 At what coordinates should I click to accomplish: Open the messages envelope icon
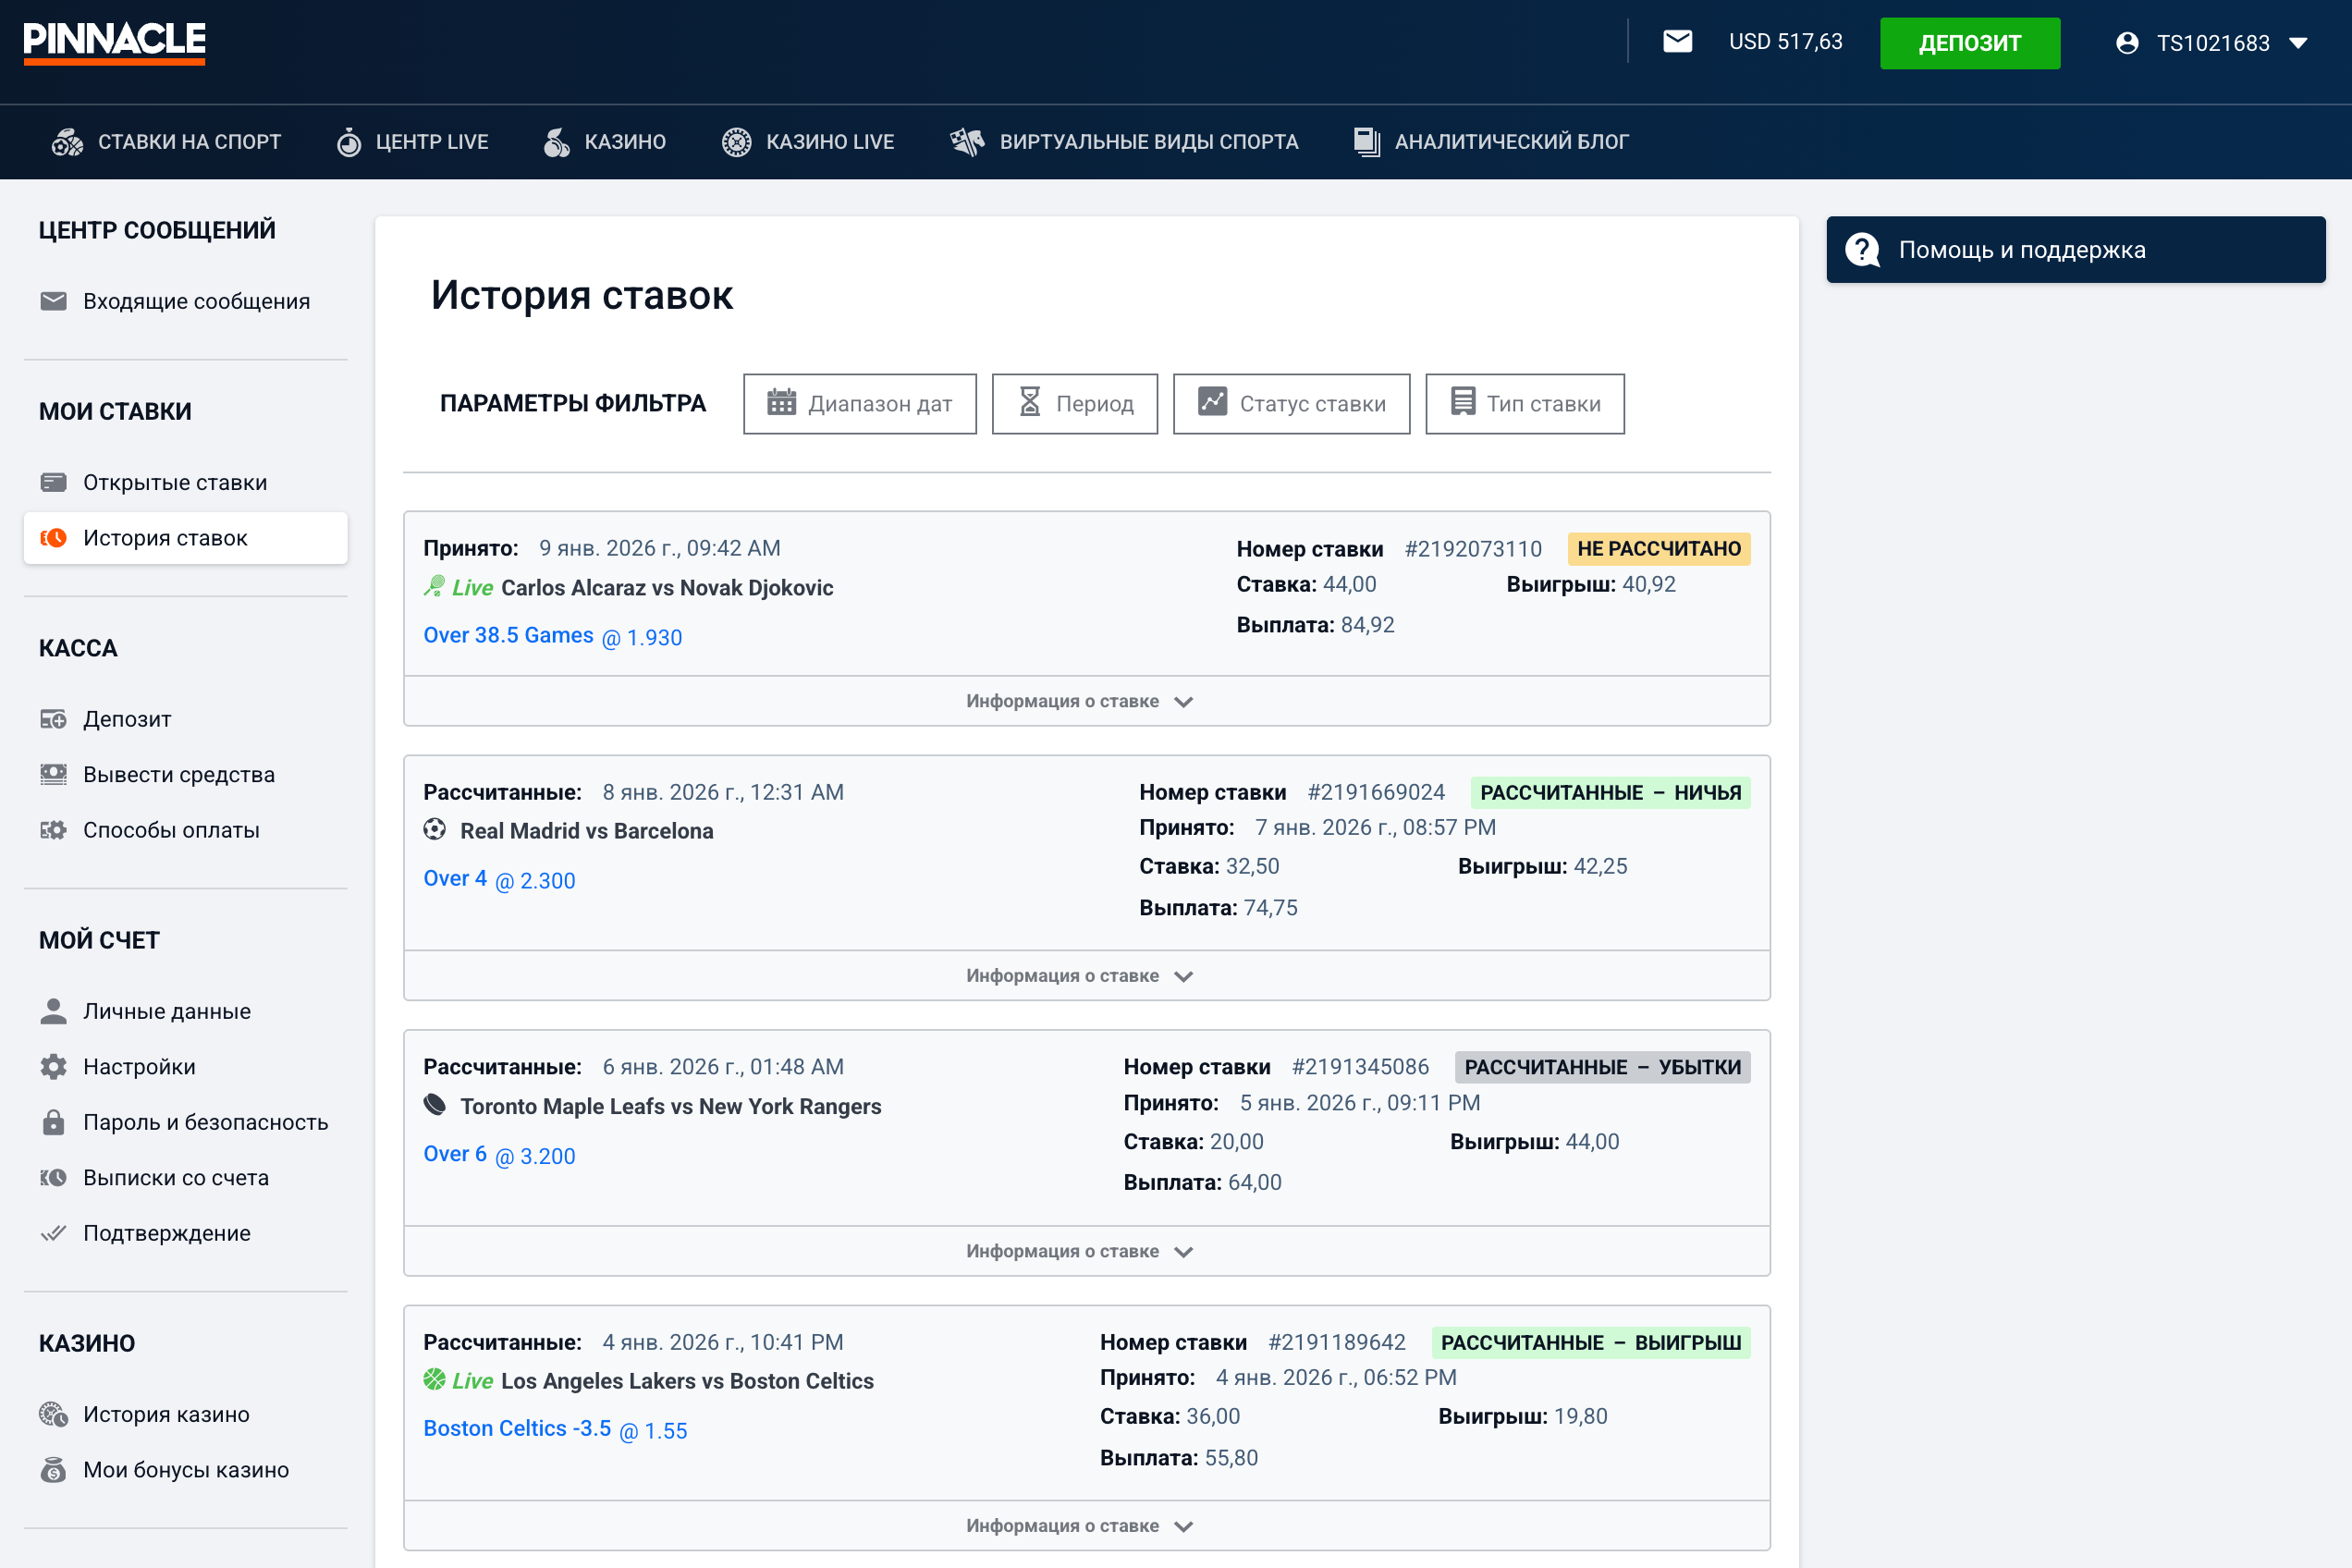1678,42
